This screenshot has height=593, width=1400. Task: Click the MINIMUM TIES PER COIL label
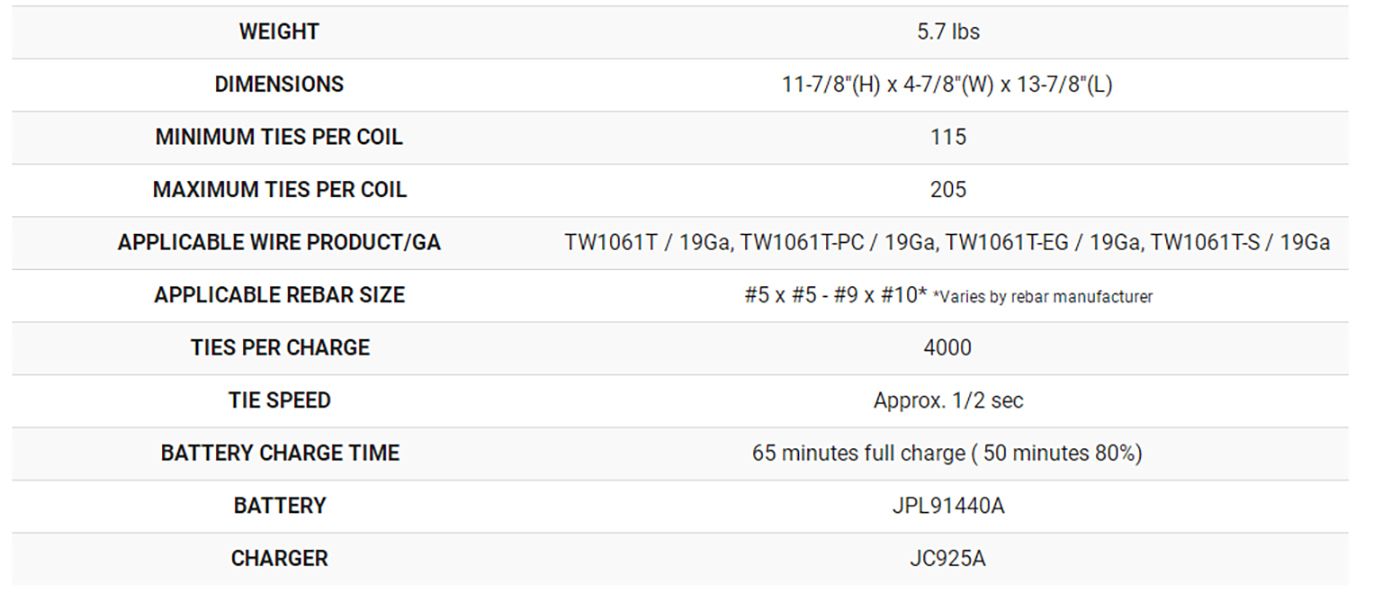(279, 137)
